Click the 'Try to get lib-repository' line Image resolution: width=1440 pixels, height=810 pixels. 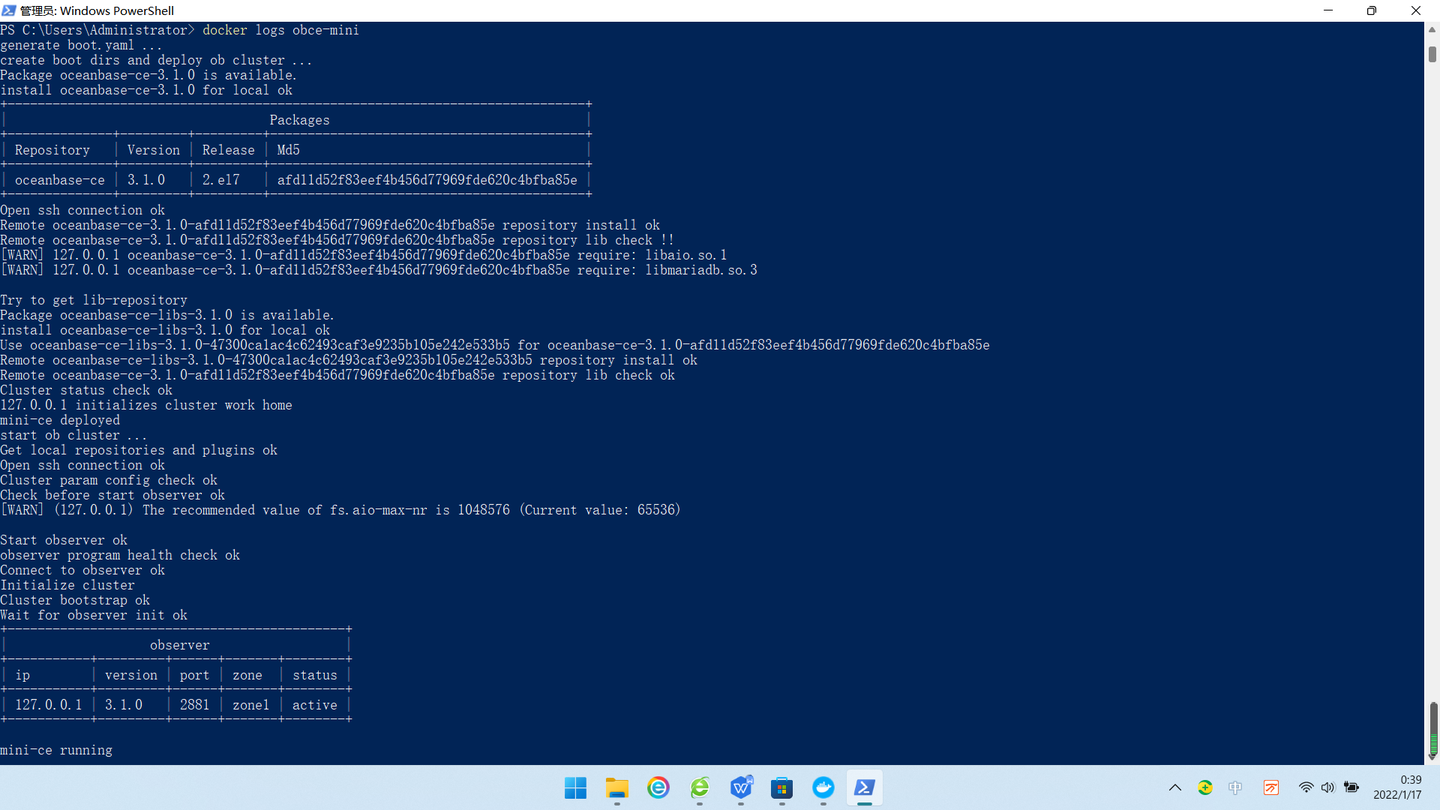94,300
